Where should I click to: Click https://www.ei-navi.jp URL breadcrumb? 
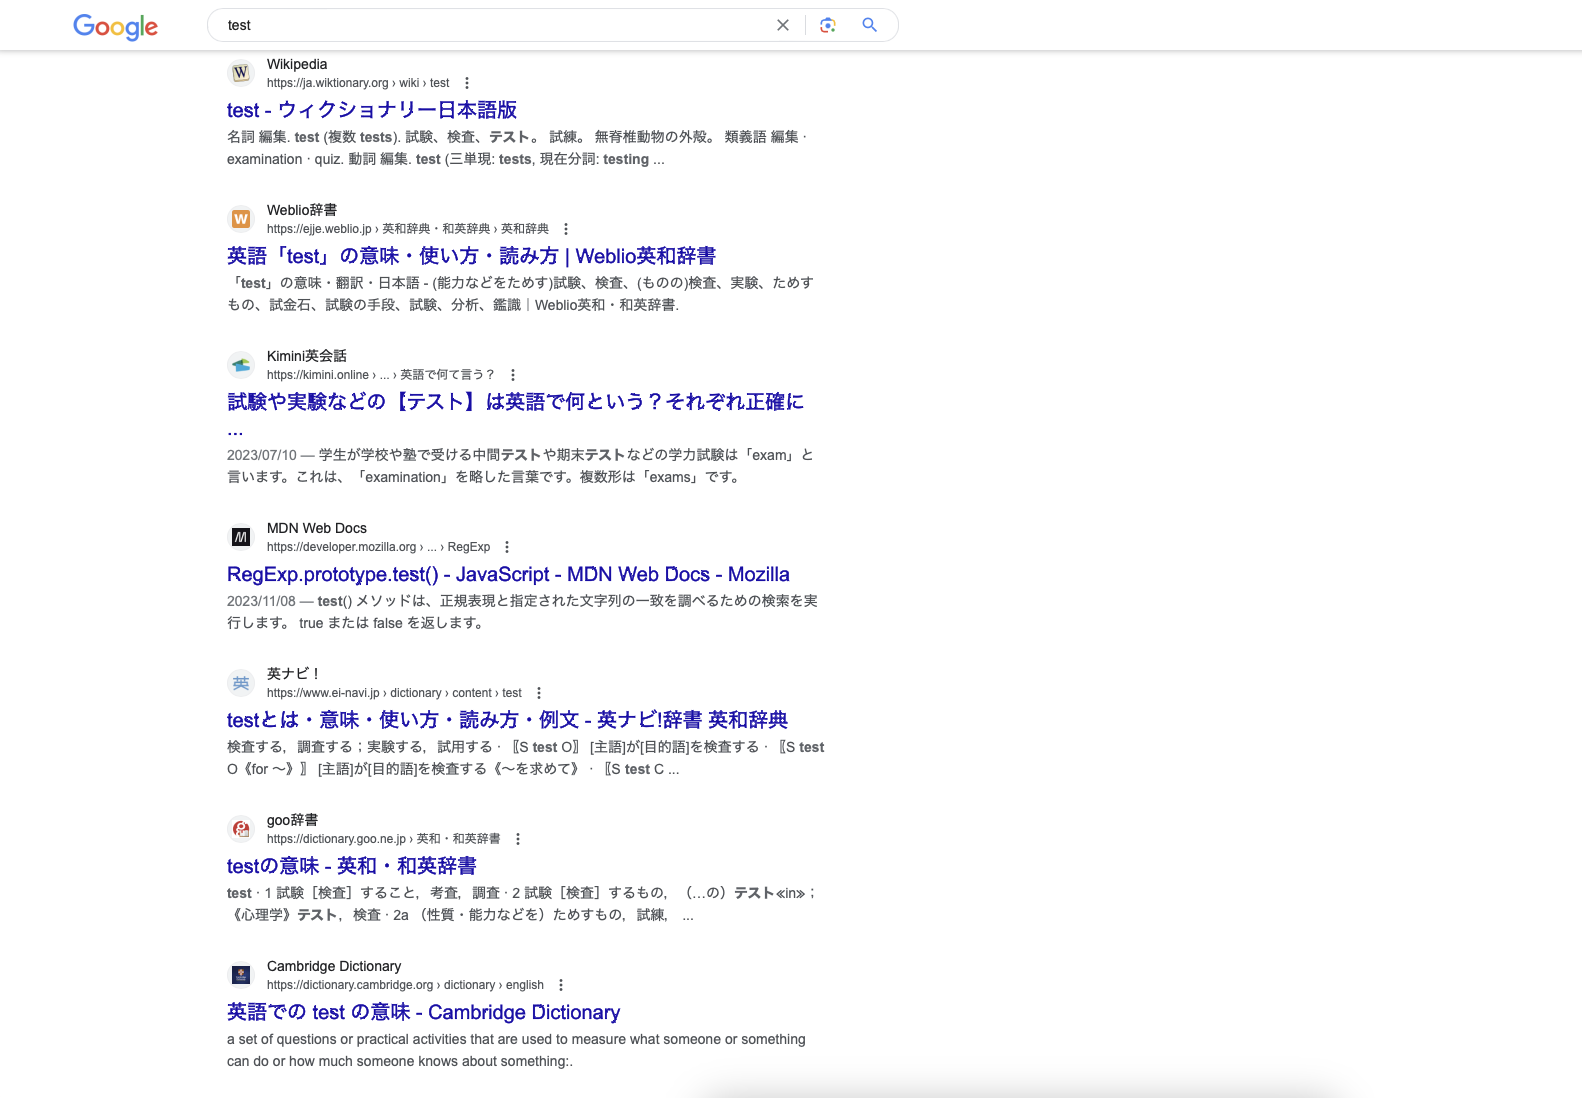(394, 693)
